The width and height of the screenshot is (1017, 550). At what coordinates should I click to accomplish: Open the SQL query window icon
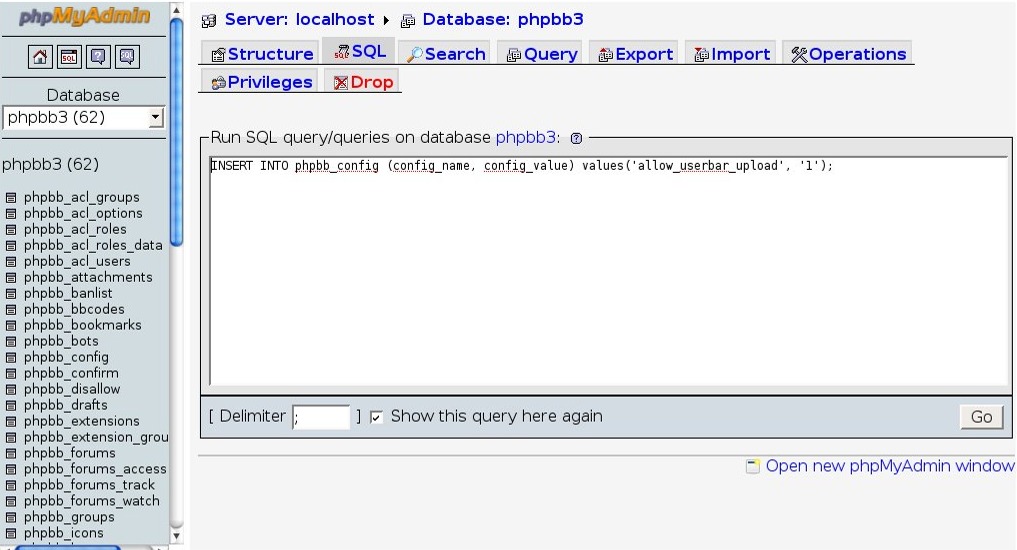[69, 57]
